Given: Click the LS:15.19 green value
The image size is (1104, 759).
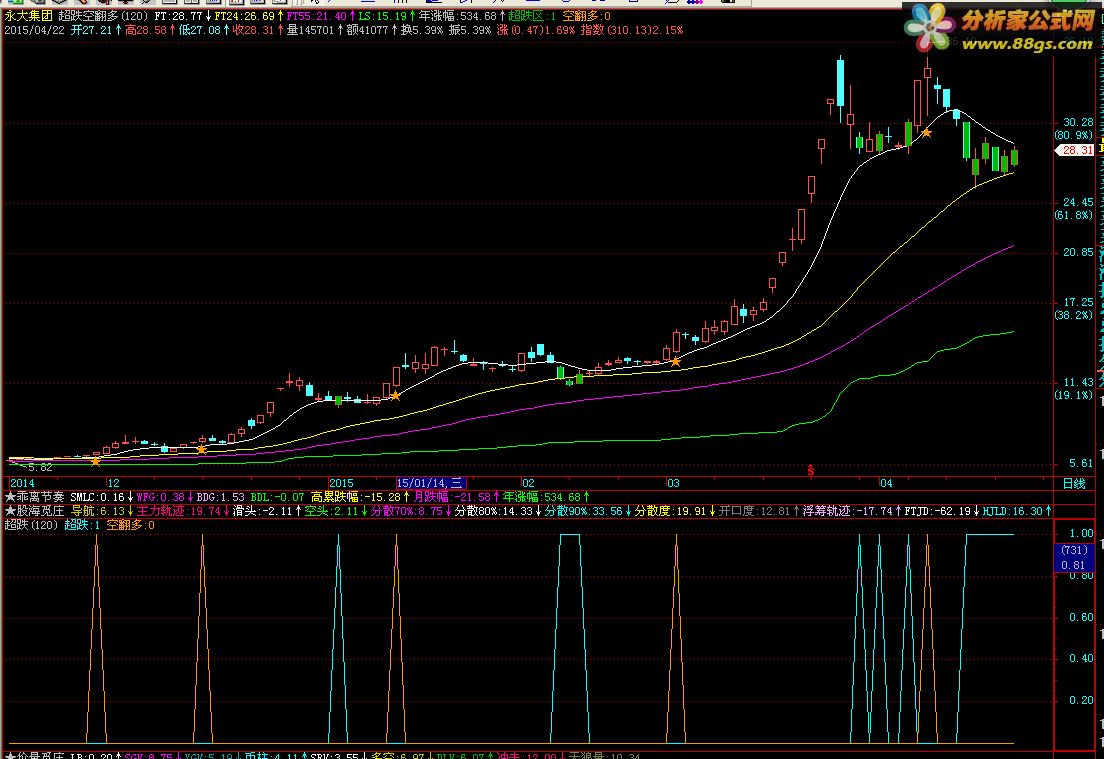Looking at the screenshot, I should (382, 15).
